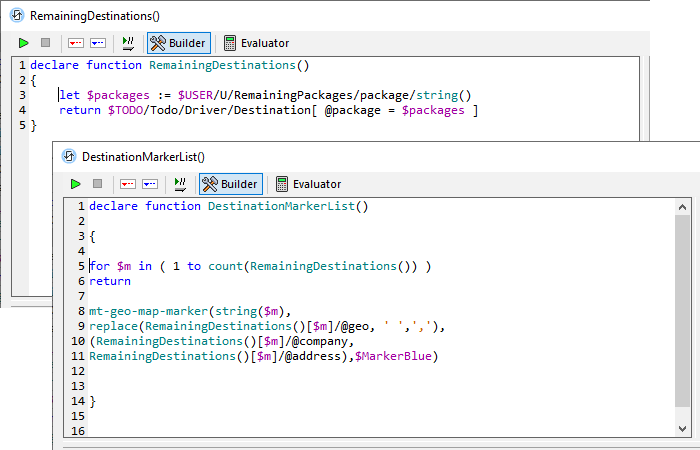Toggle Builder mode in DestinationMarkerList window

231,184
